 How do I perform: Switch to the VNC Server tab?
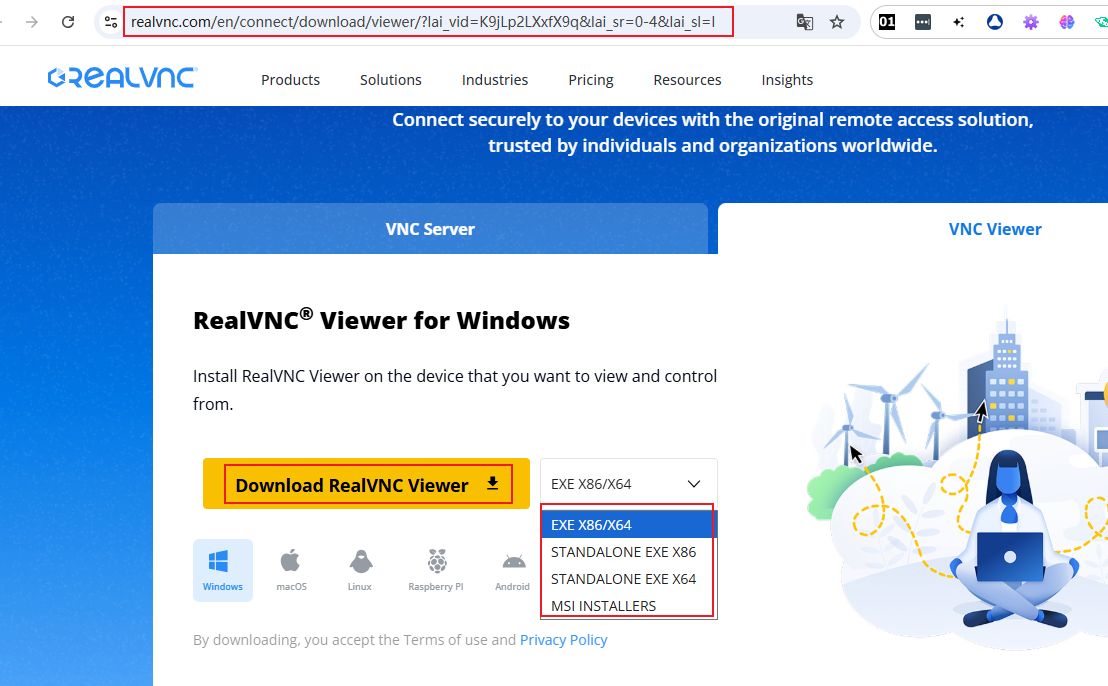click(x=430, y=229)
